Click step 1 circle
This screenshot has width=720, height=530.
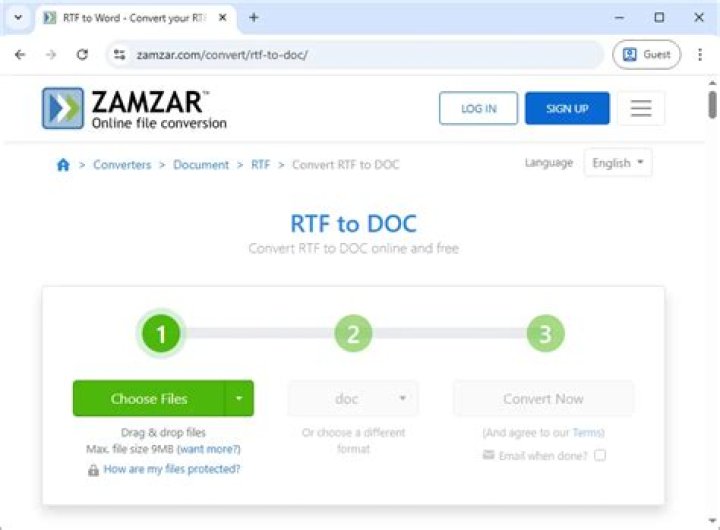coord(161,333)
